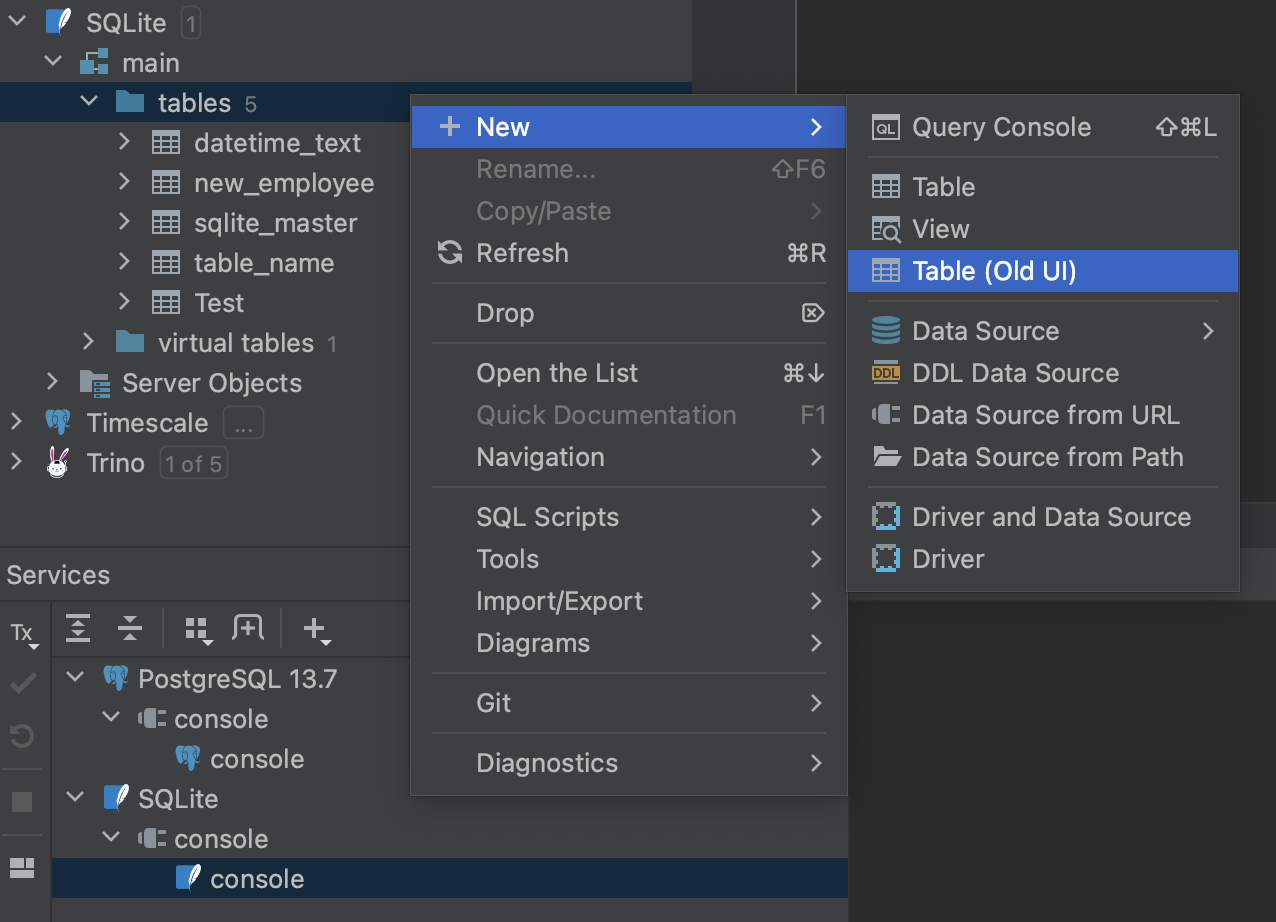Viewport: 1276px width, 922px height.
Task: Select Open the List menu item
Action: 629,373
